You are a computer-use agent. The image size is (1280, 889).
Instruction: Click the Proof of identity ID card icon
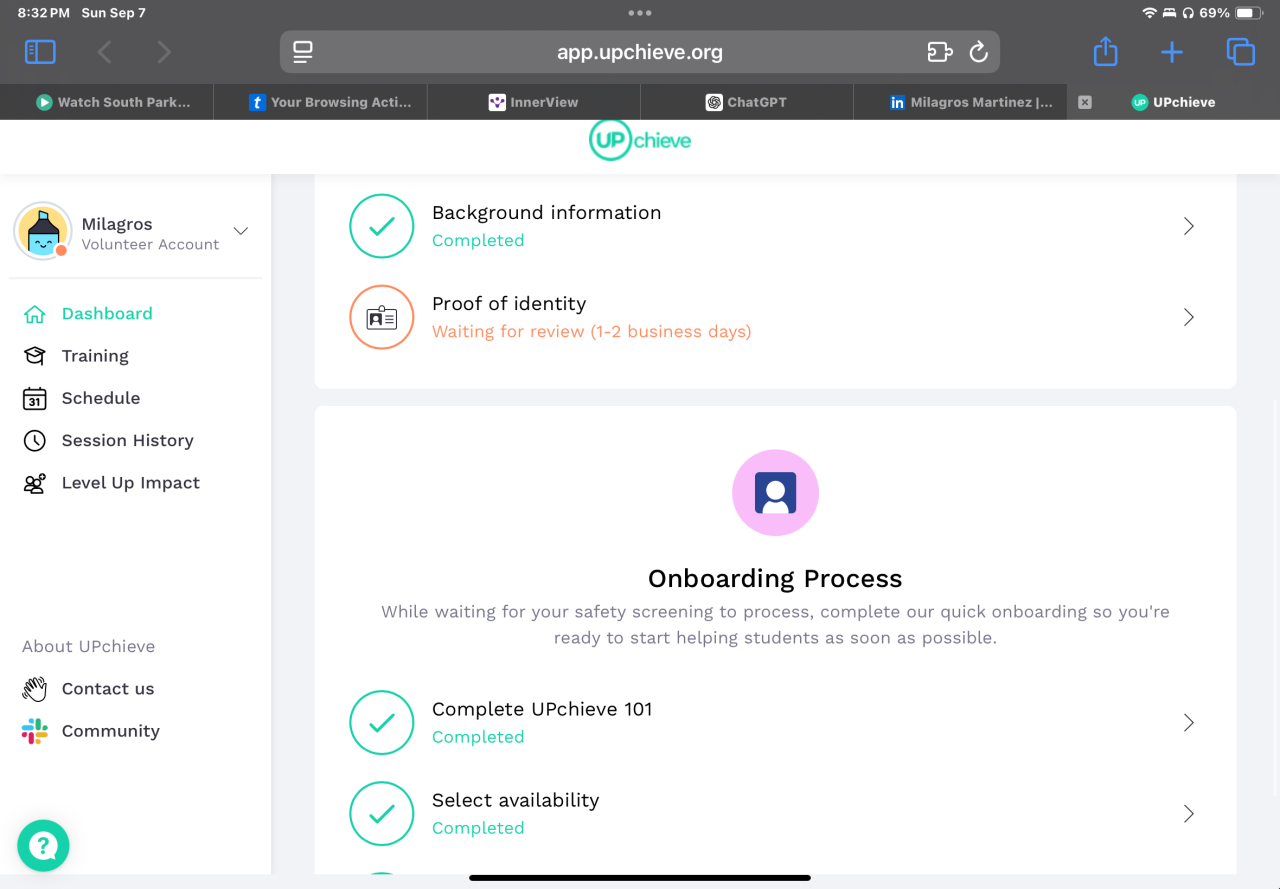(x=381, y=317)
